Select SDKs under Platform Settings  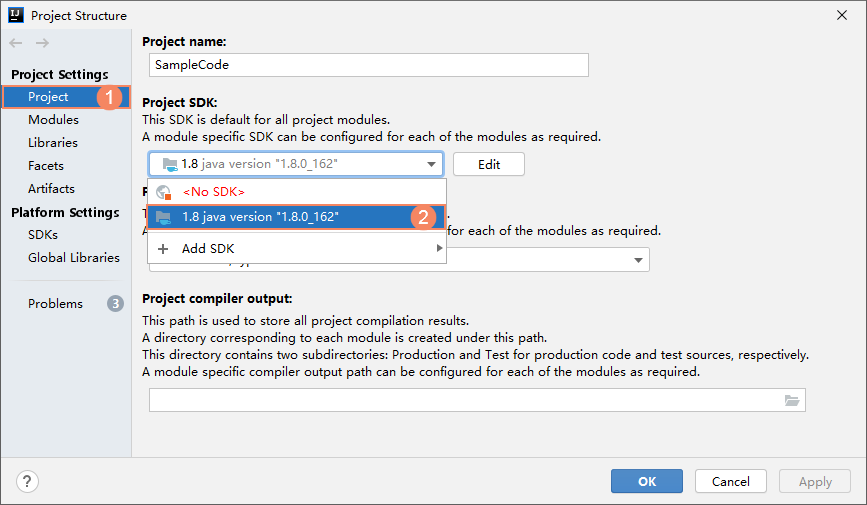point(43,235)
